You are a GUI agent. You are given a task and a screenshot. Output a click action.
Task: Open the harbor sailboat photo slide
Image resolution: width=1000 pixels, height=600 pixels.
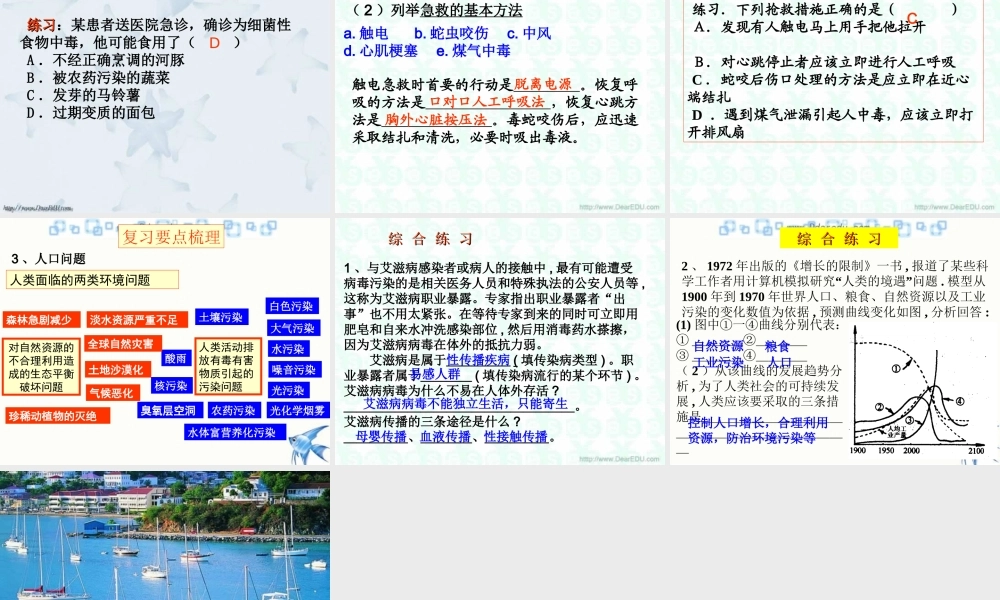[x=165, y=535]
